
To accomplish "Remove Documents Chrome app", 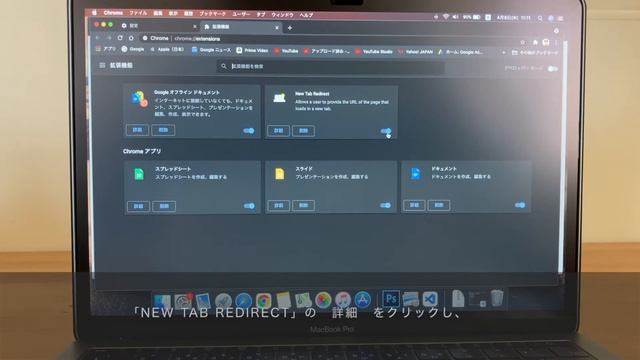I will tap(439, 205).
